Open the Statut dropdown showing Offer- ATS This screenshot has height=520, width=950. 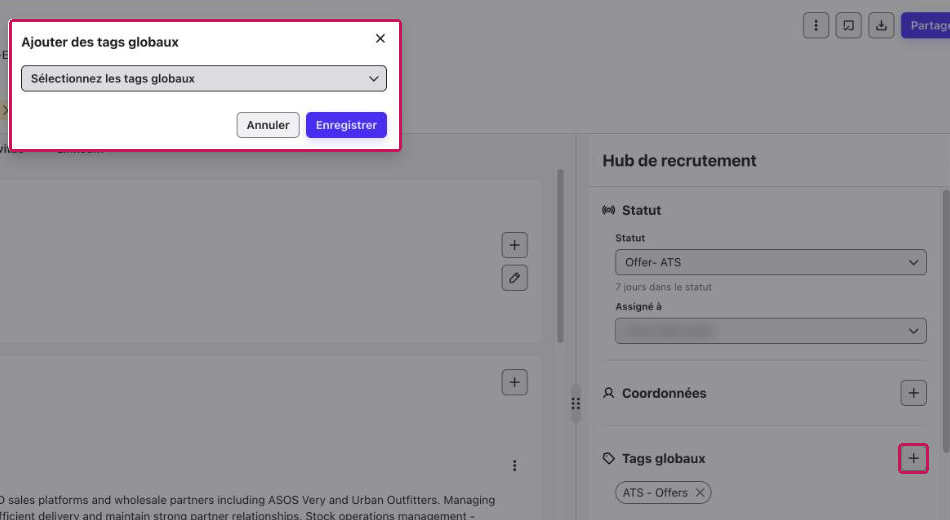771,262
